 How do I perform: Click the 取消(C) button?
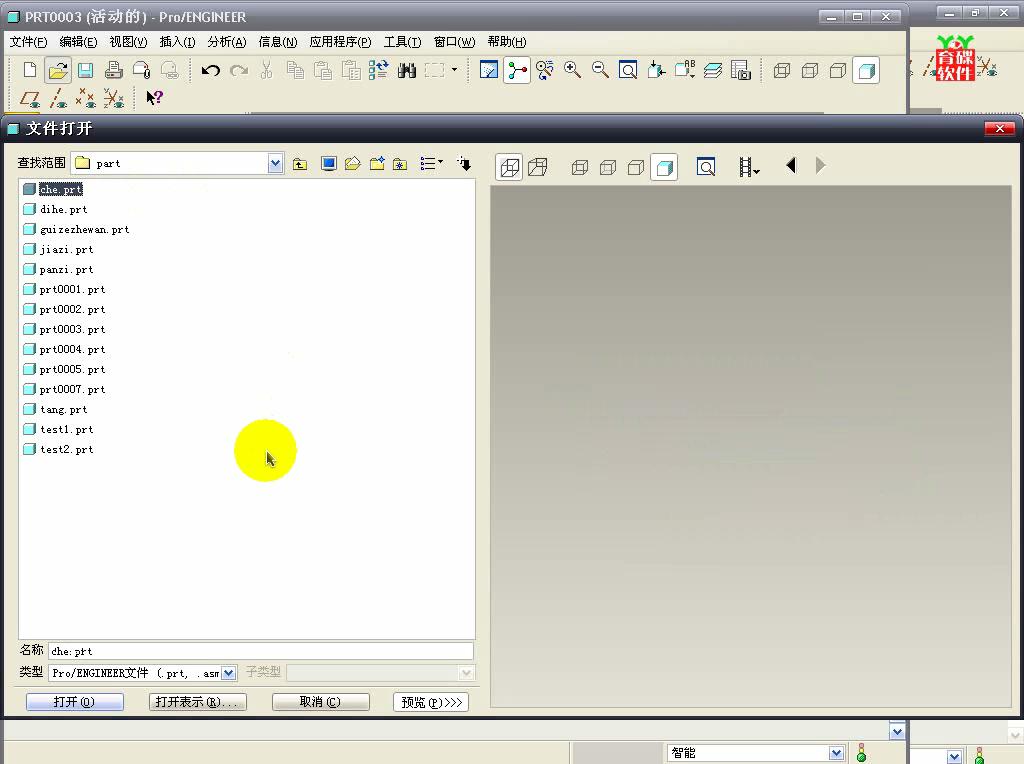pyautogui.click(x=320, y=702)
